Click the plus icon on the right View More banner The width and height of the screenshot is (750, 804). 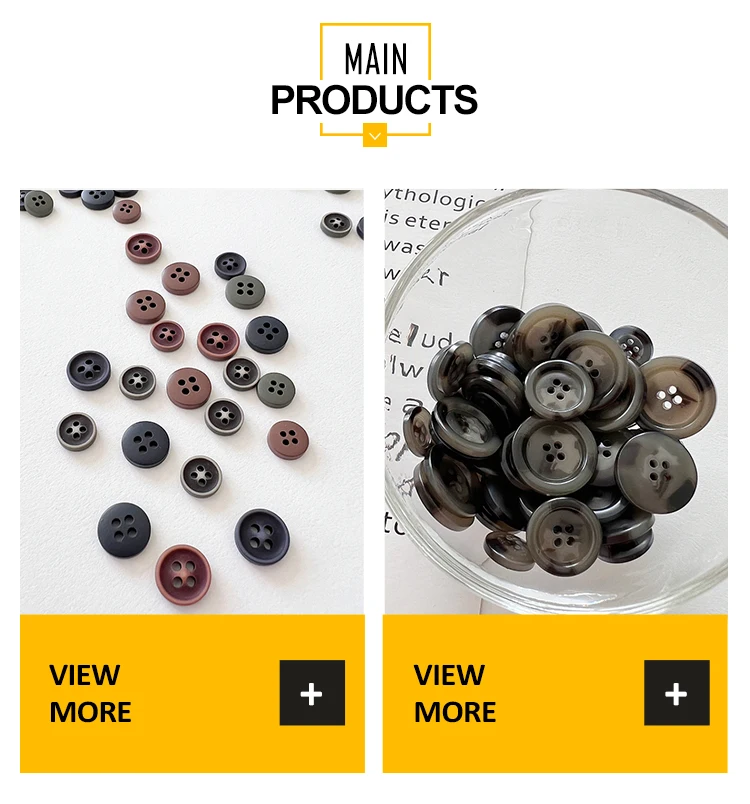677,693
